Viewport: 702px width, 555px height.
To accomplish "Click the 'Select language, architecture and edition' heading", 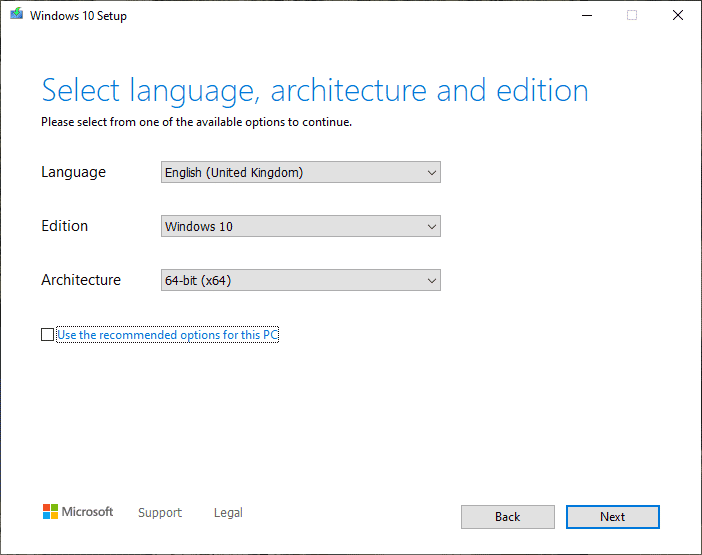I will (x=315, y=91).
